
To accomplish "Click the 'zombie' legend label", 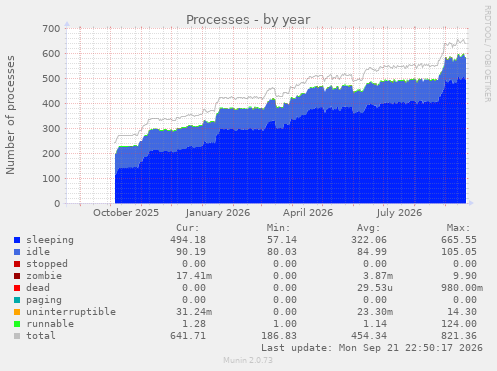I will tap(44, 276).
